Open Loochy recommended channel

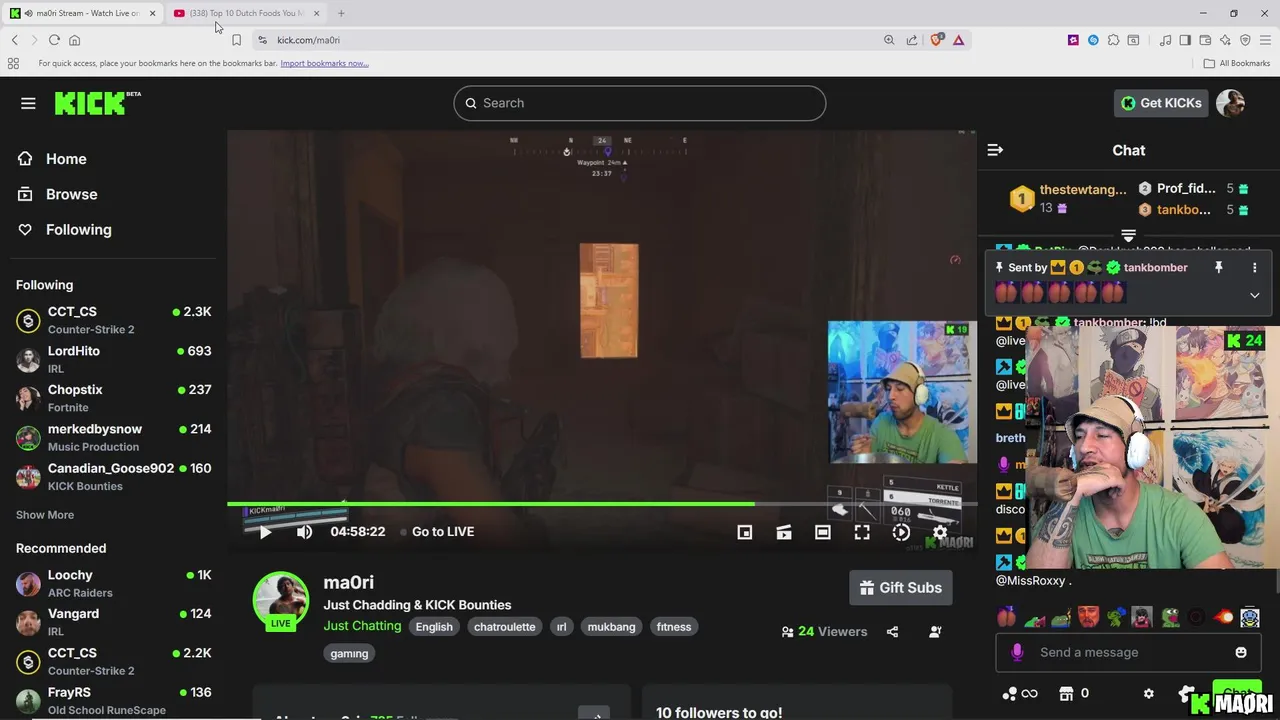click(x=113, y=583)
